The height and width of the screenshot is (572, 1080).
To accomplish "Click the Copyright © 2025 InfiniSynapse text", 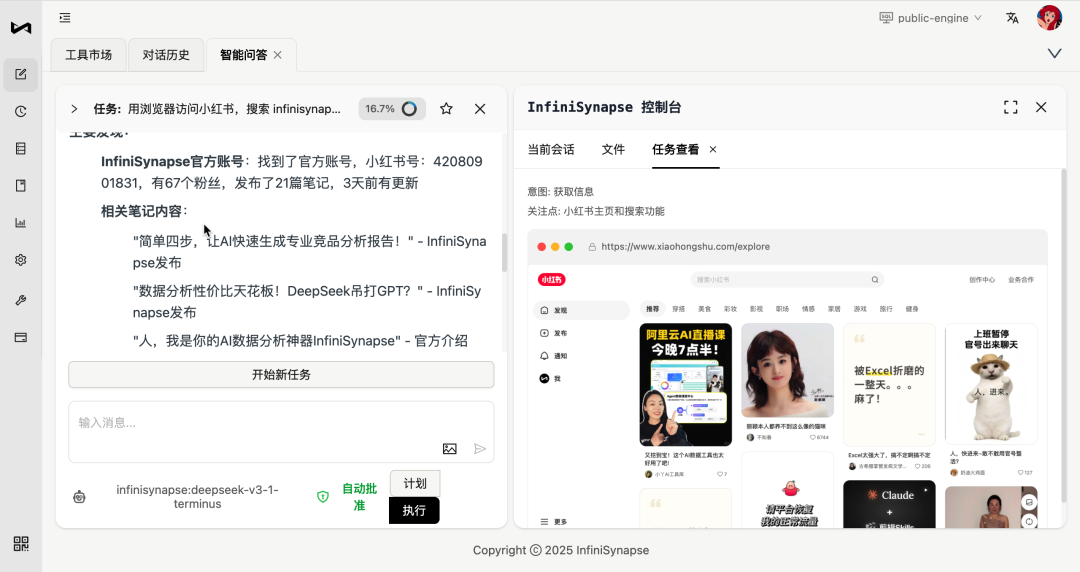I will pos(561,550).
